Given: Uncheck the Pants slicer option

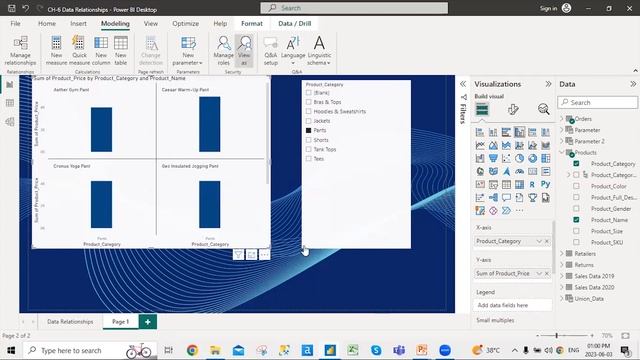Looking at the screenshot, I should [309, 130].
